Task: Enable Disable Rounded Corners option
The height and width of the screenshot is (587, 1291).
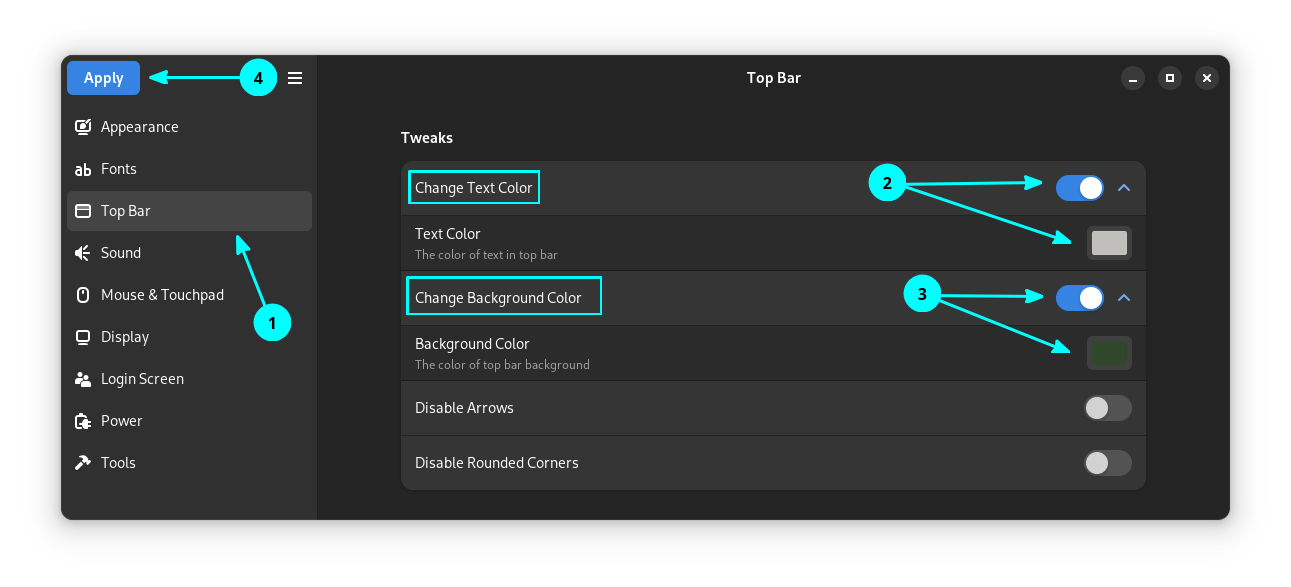Action: point(1107,463)
